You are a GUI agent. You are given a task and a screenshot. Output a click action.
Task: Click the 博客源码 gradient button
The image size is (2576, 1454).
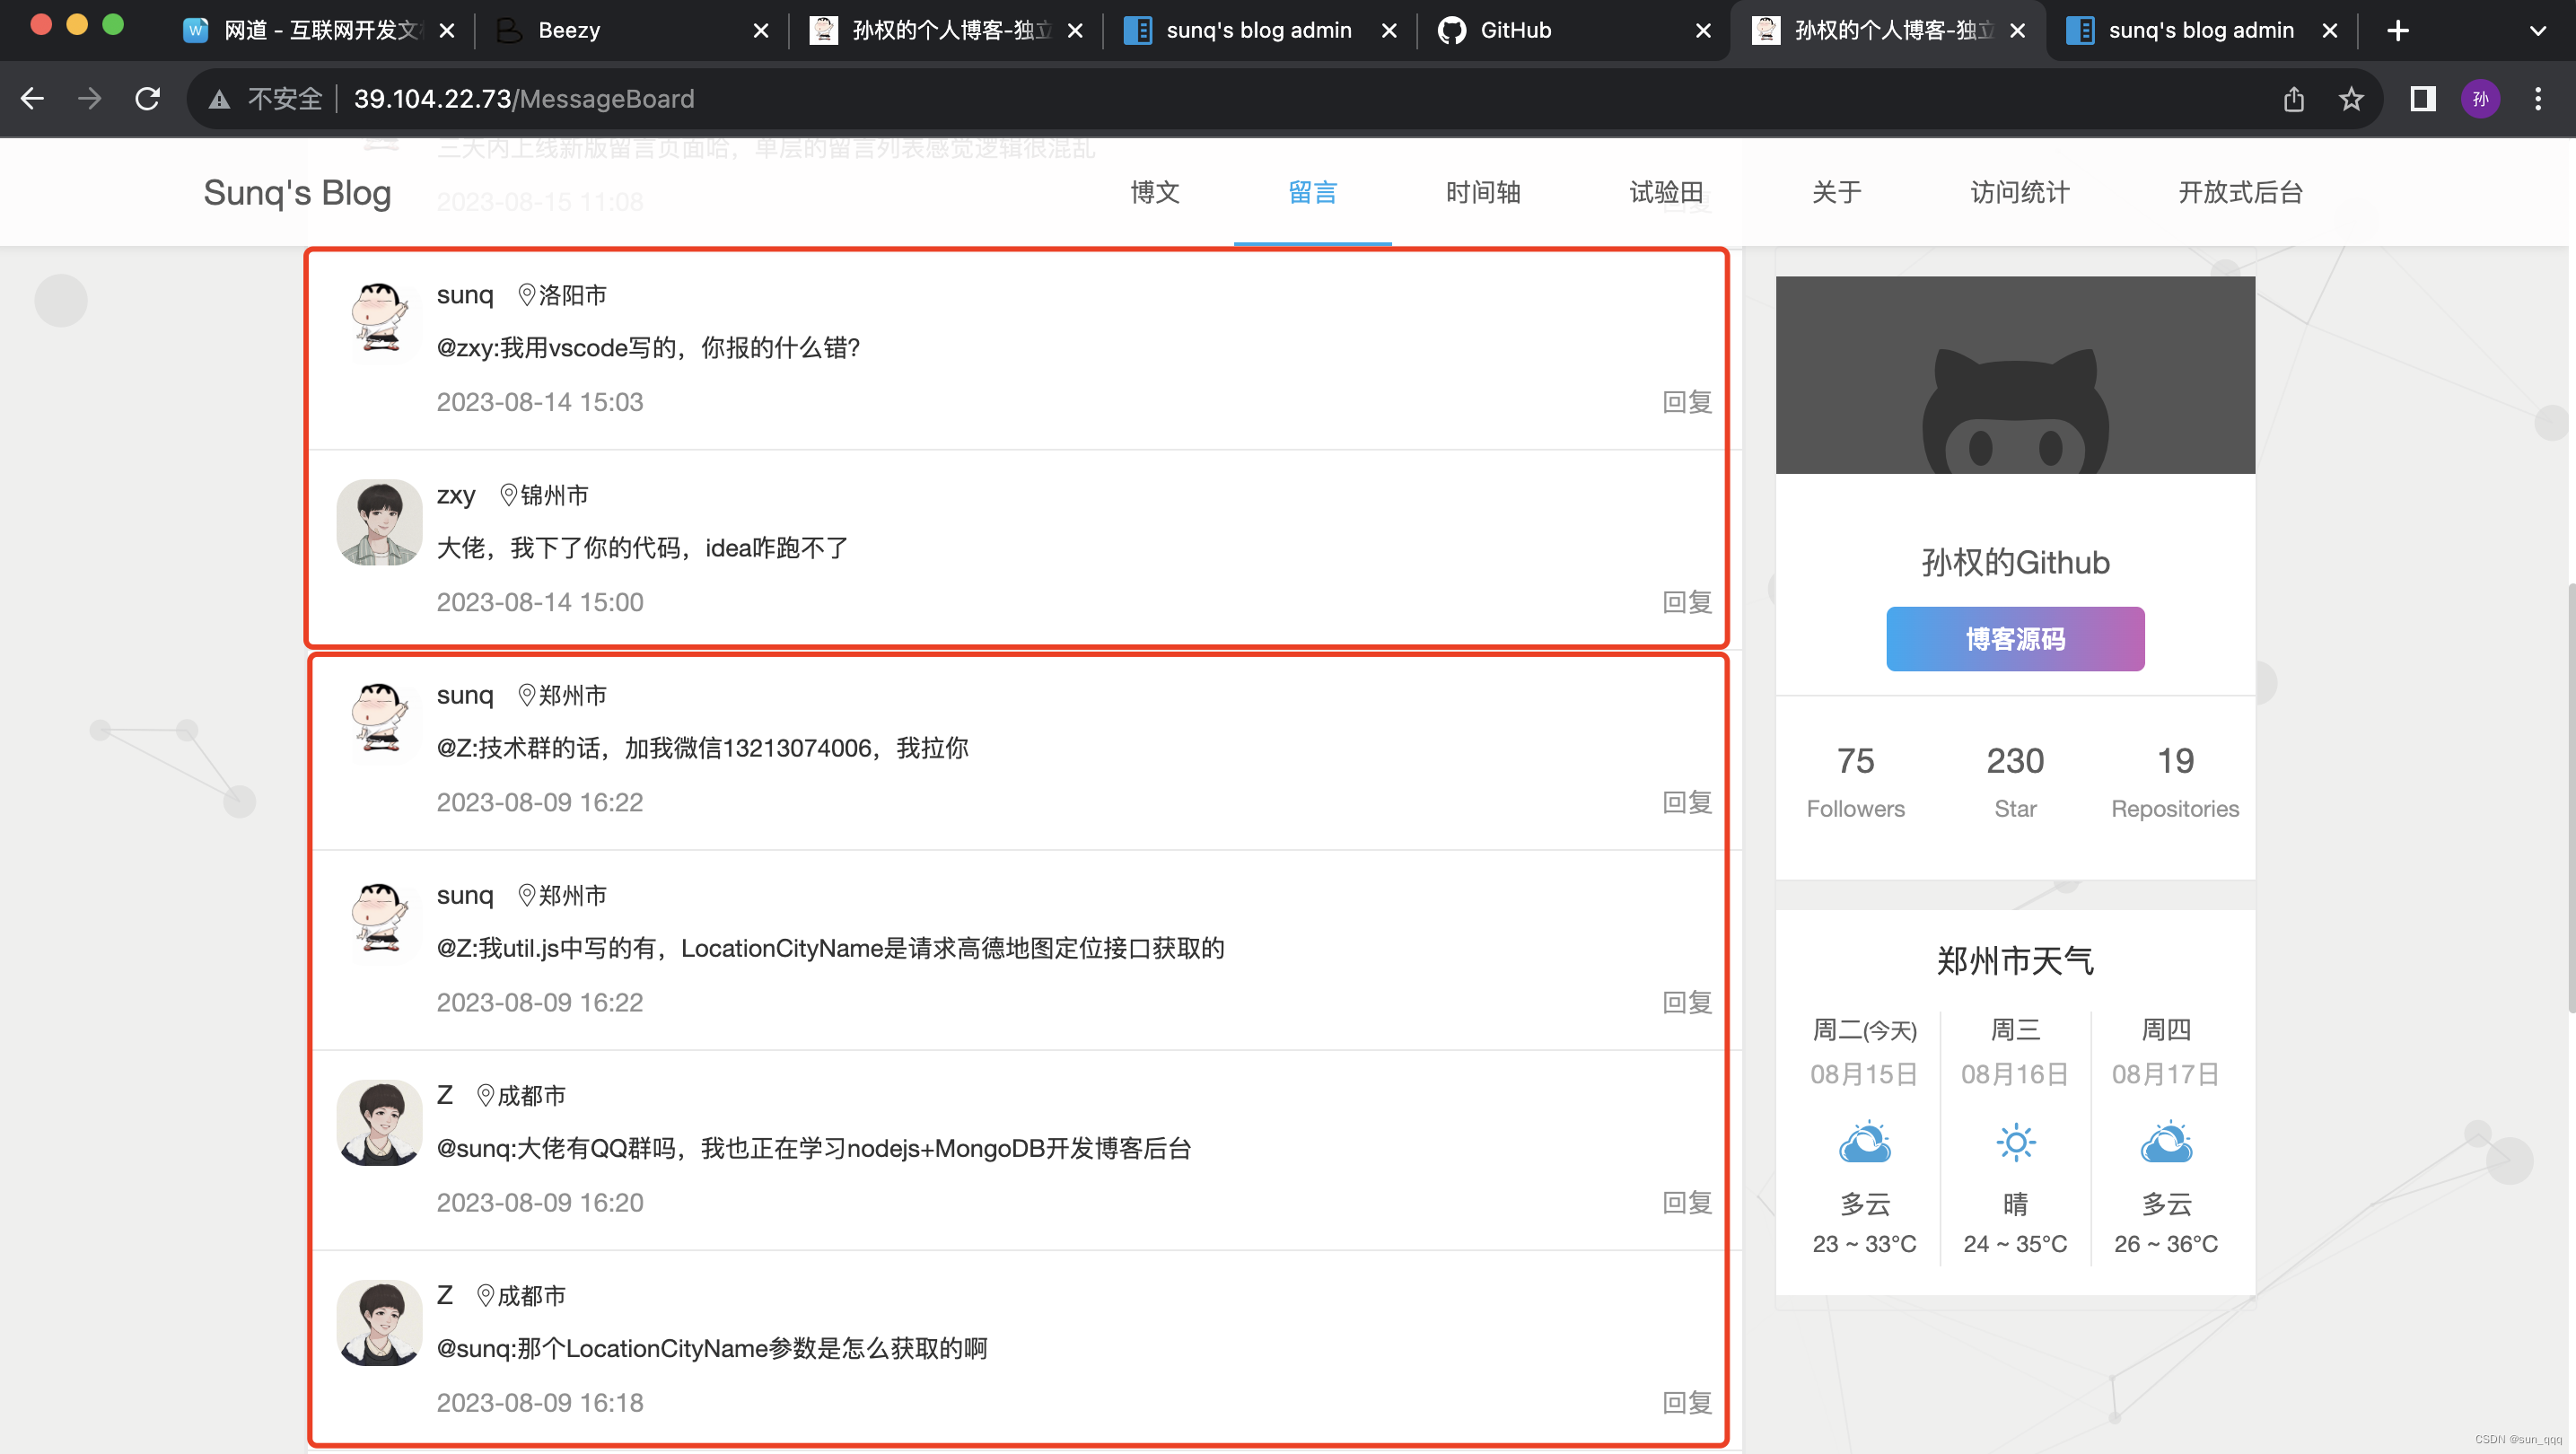[2014, 639]
